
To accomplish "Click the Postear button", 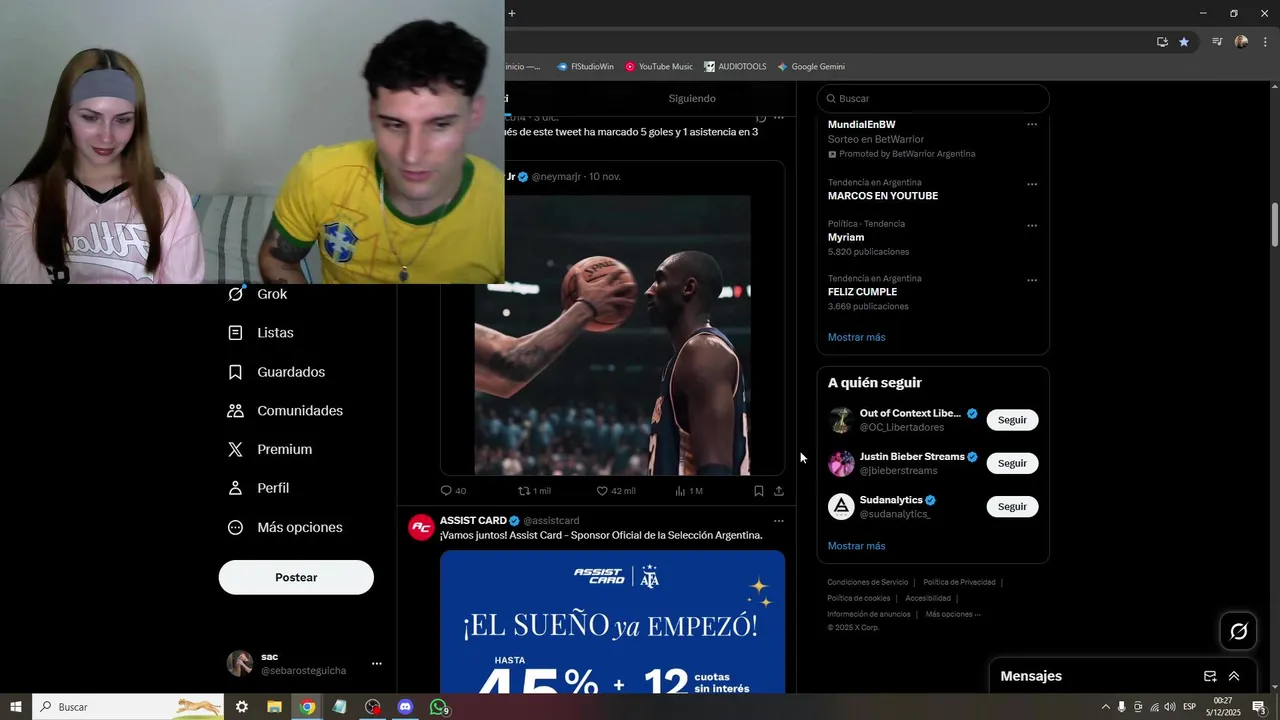I will [x=296, y=577].
